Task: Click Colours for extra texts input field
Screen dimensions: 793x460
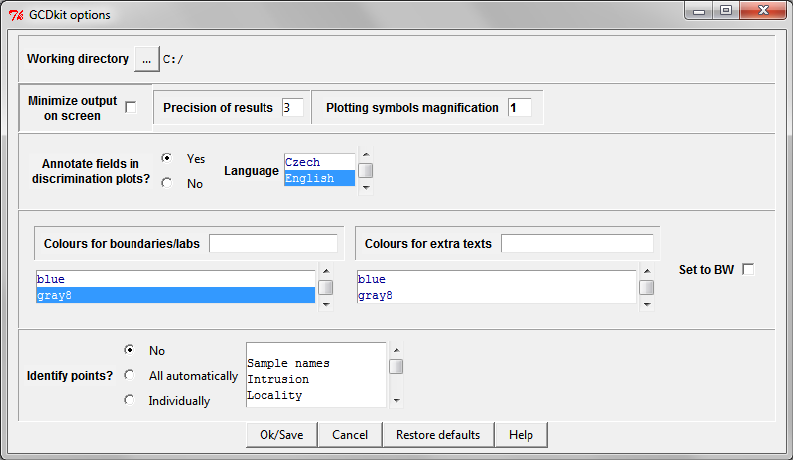Action: tap(577, 244)
